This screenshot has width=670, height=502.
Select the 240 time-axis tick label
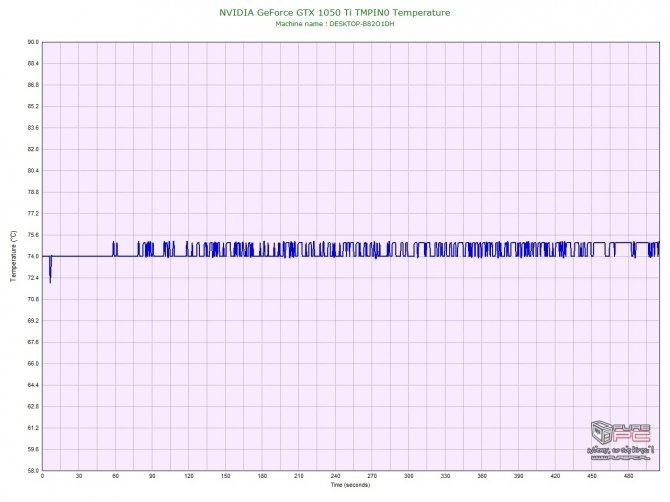pyautogui.click(x=335, y=476)
